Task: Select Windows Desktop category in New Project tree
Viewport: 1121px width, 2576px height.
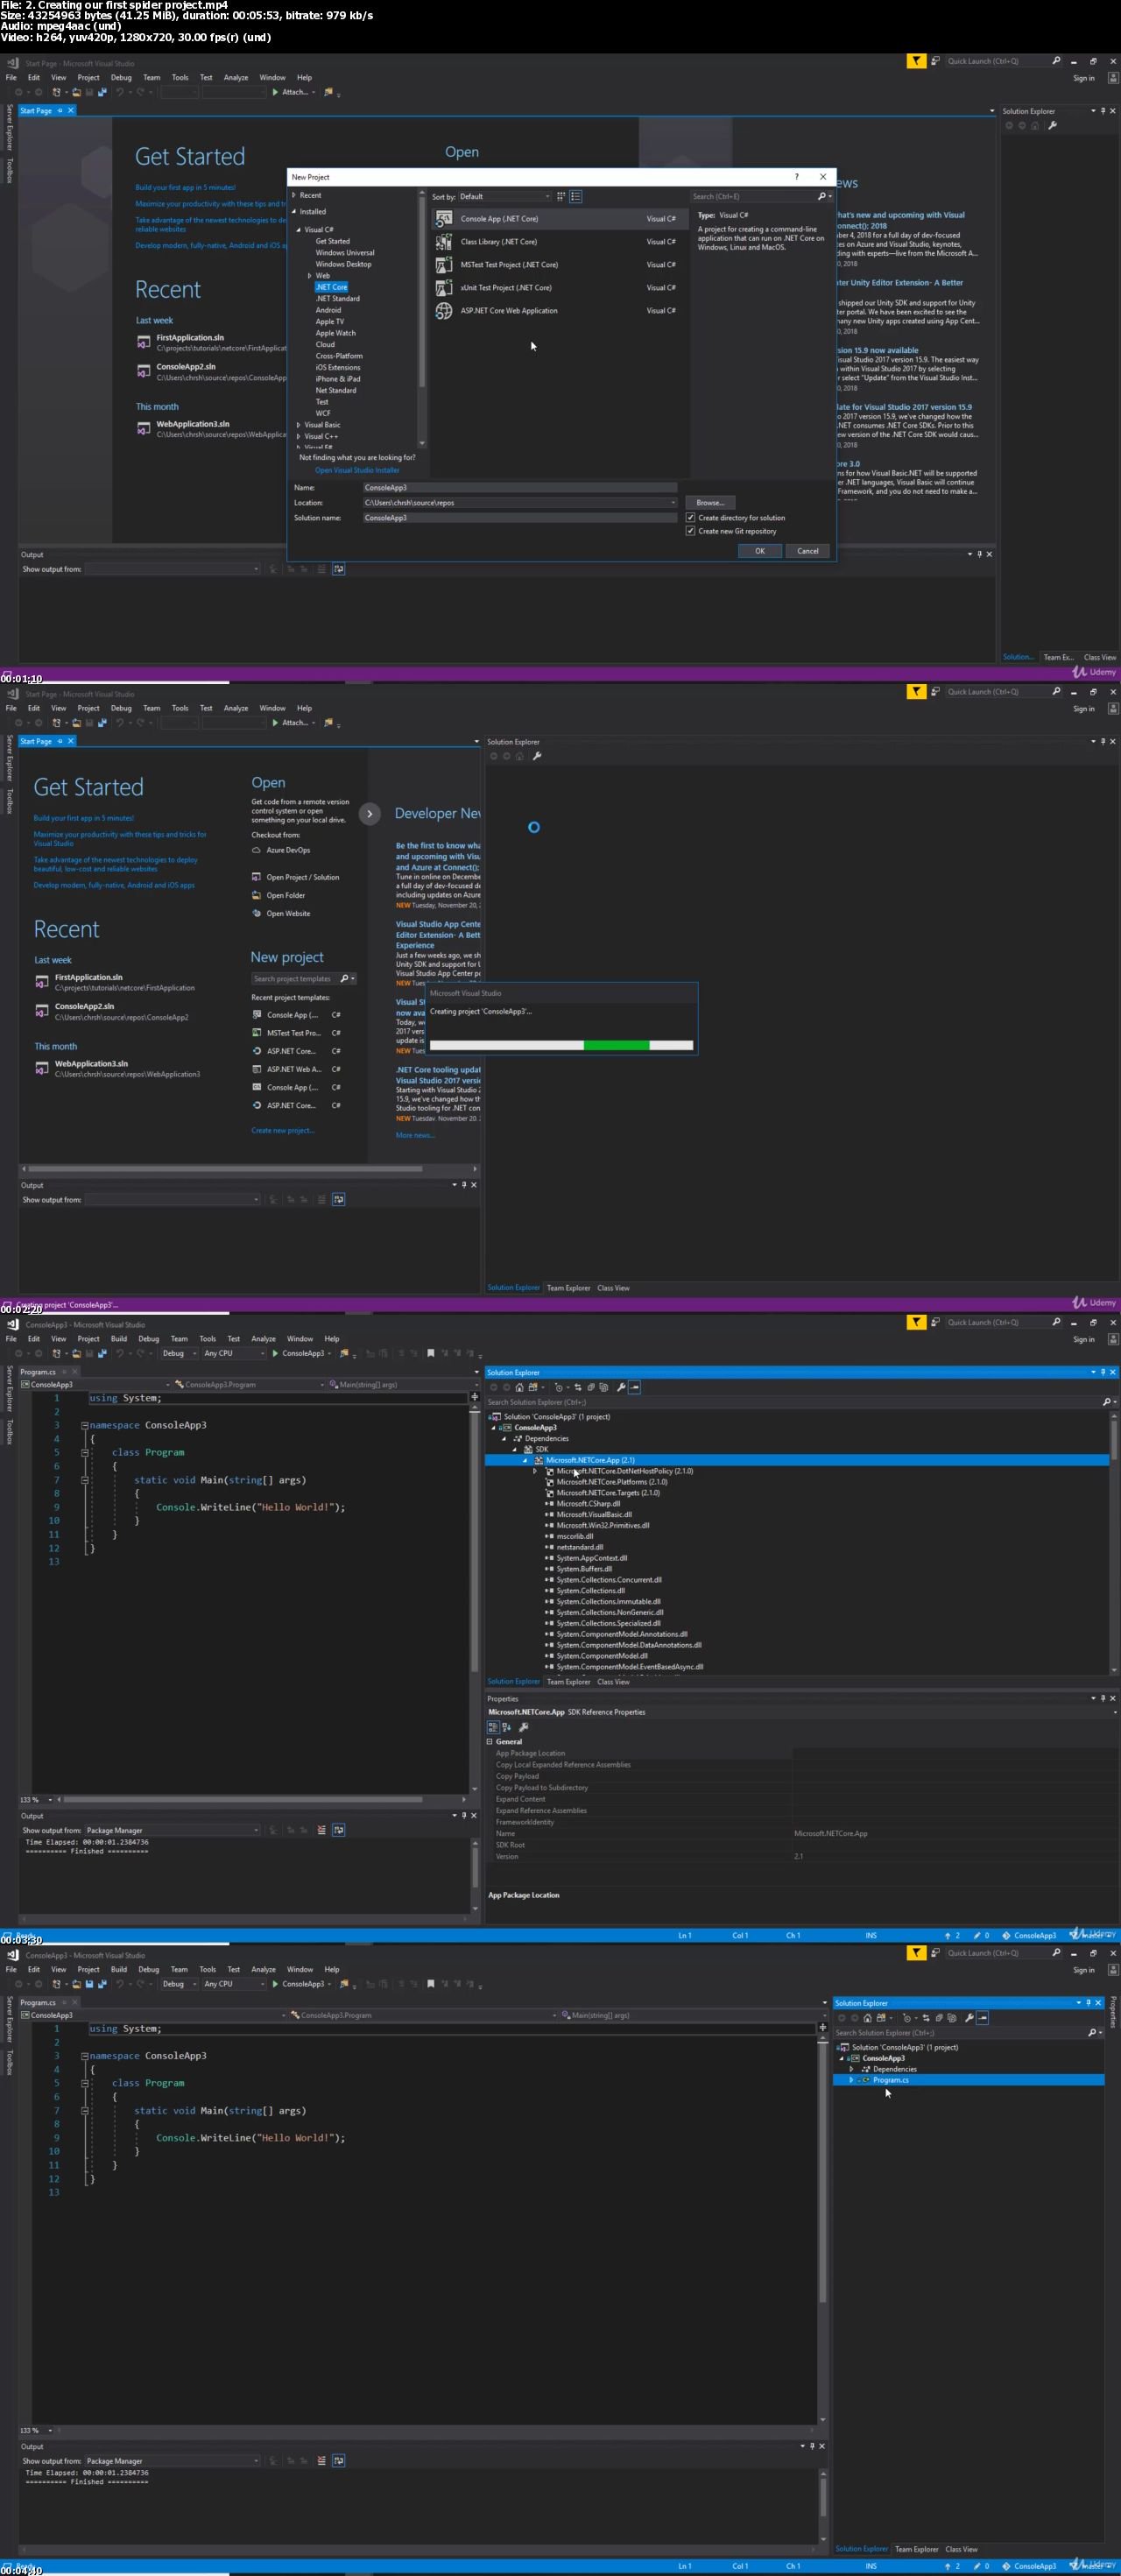Action: [x=343, y=264]
